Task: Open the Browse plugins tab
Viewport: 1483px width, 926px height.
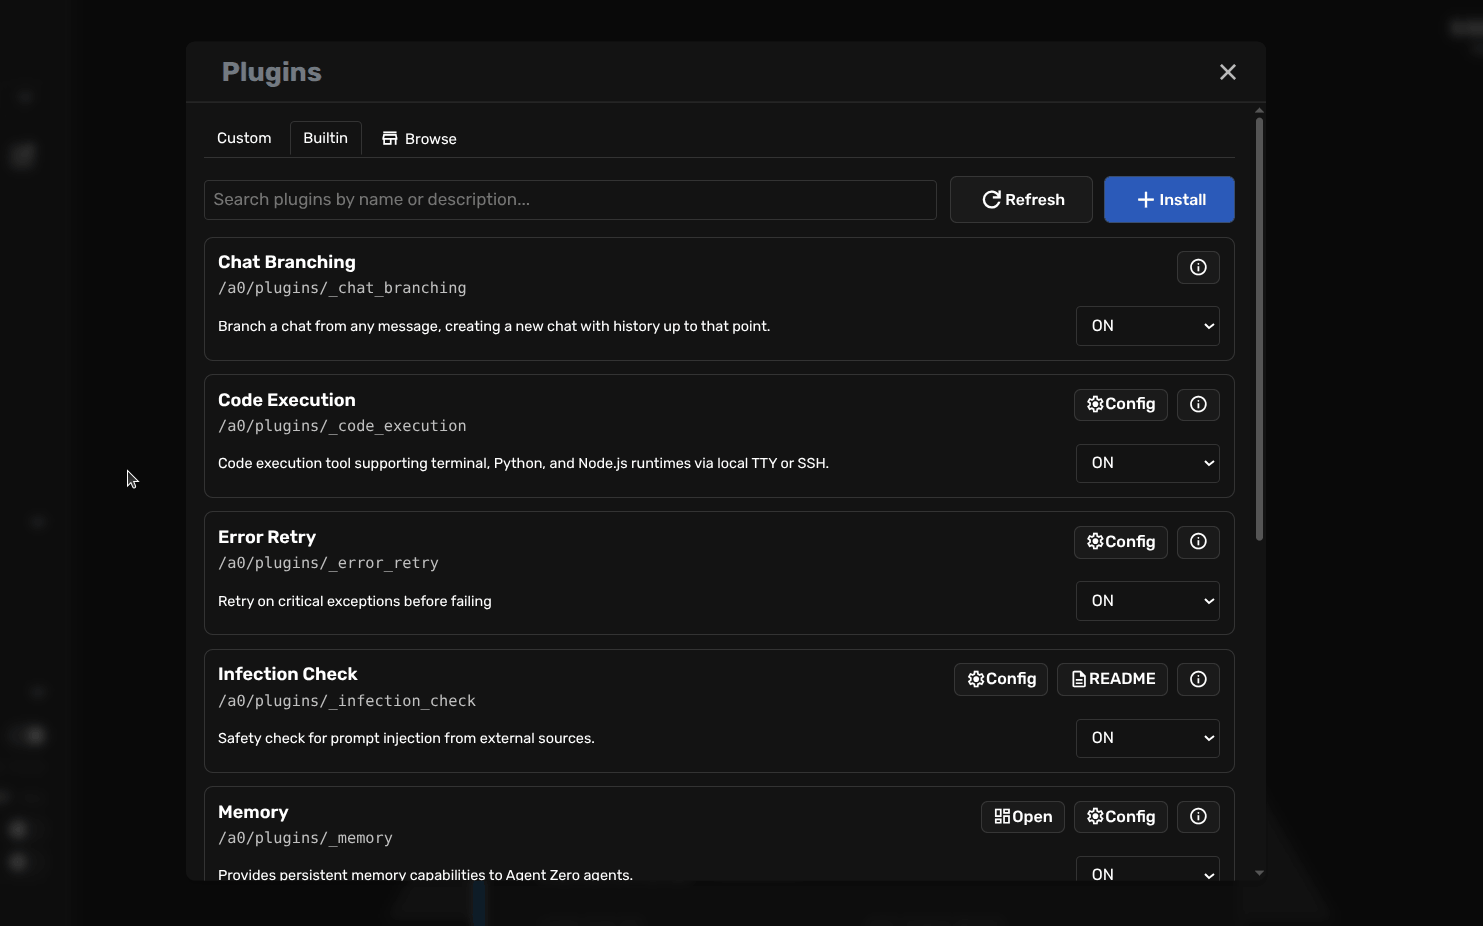Action: coord(419,138)
